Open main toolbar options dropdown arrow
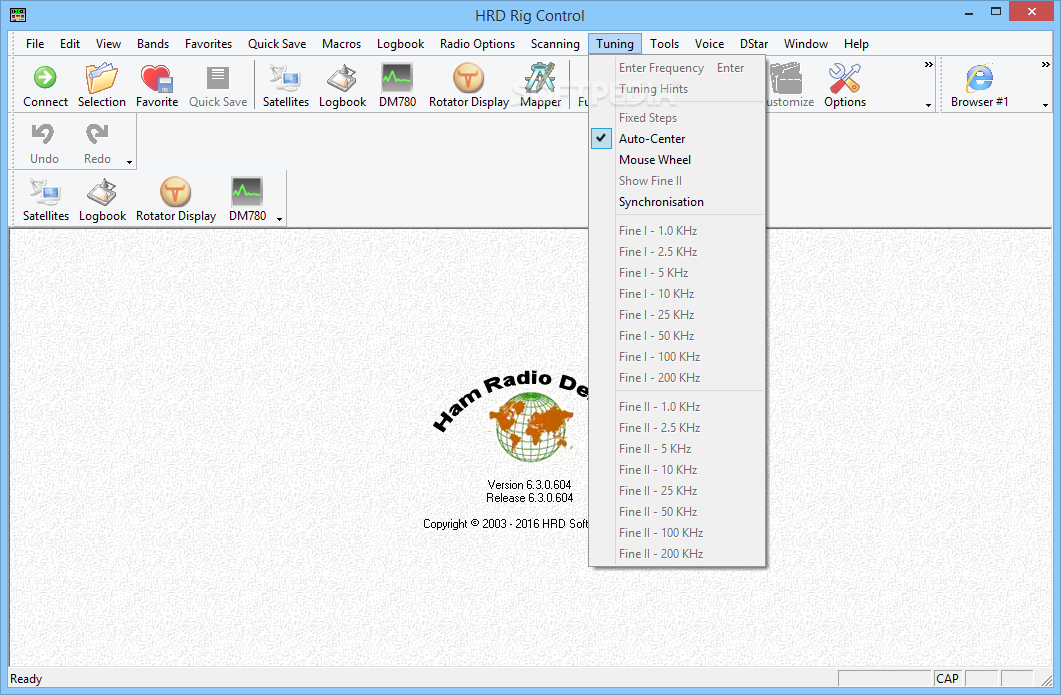1061x695 pixels. 928,106
